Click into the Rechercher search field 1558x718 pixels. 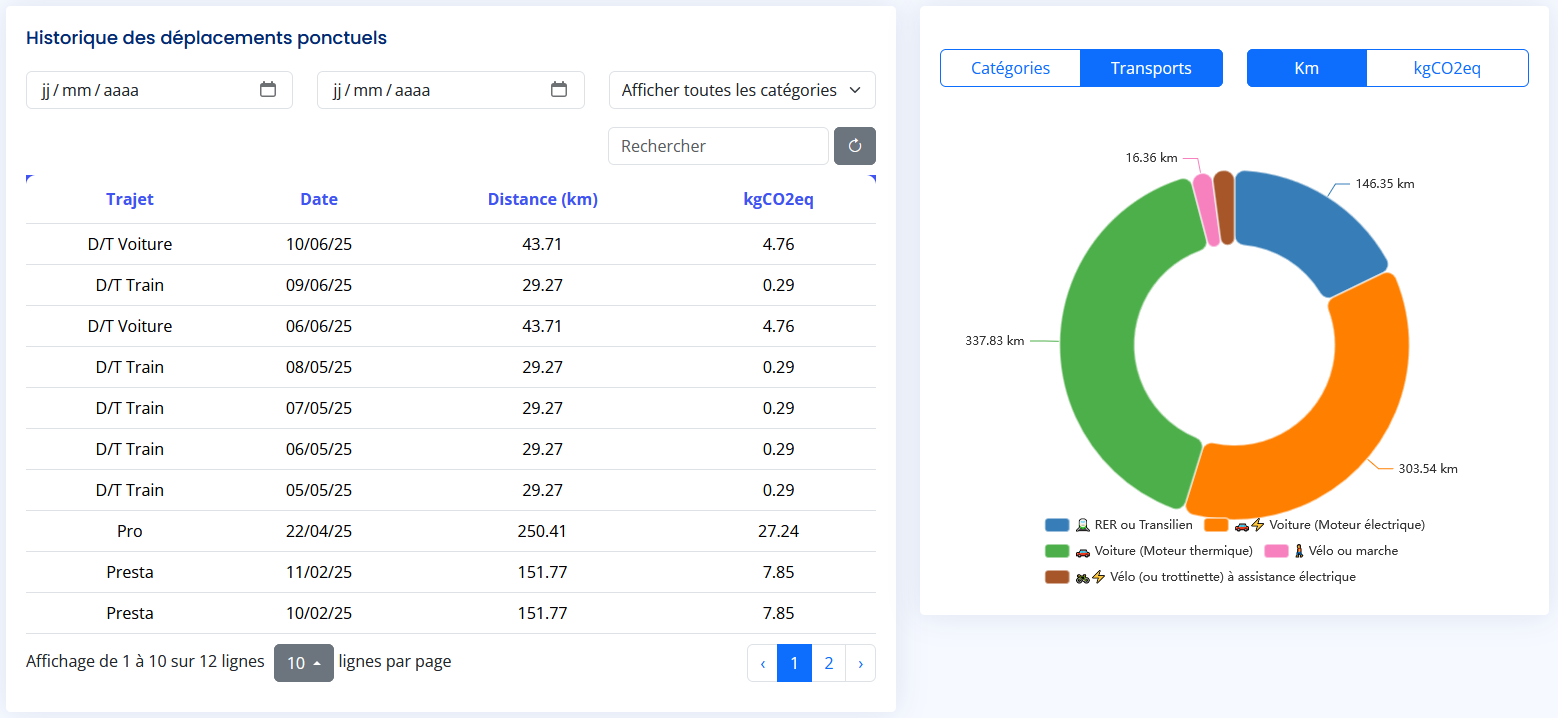tap(717, 146)
